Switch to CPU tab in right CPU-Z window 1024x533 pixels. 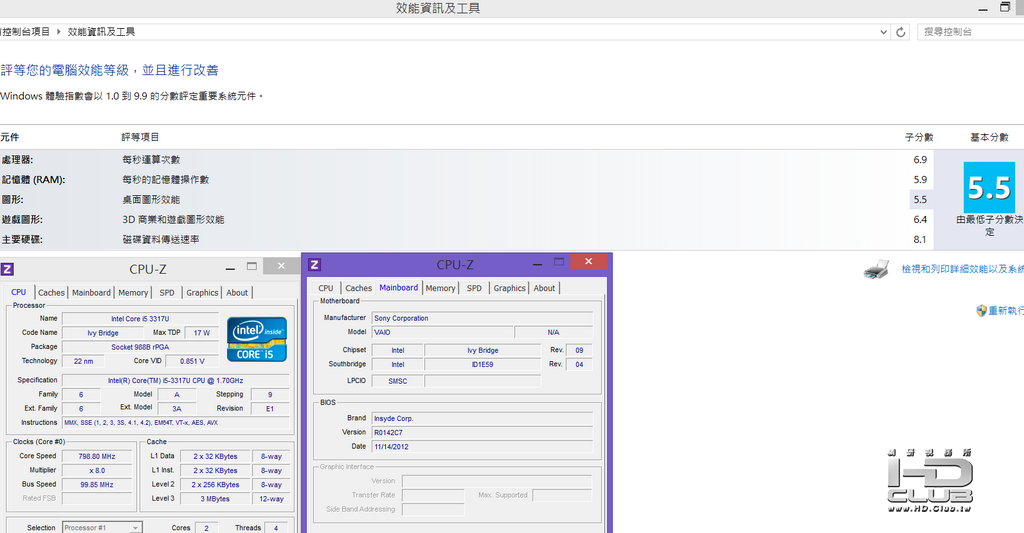coord(326,288)
